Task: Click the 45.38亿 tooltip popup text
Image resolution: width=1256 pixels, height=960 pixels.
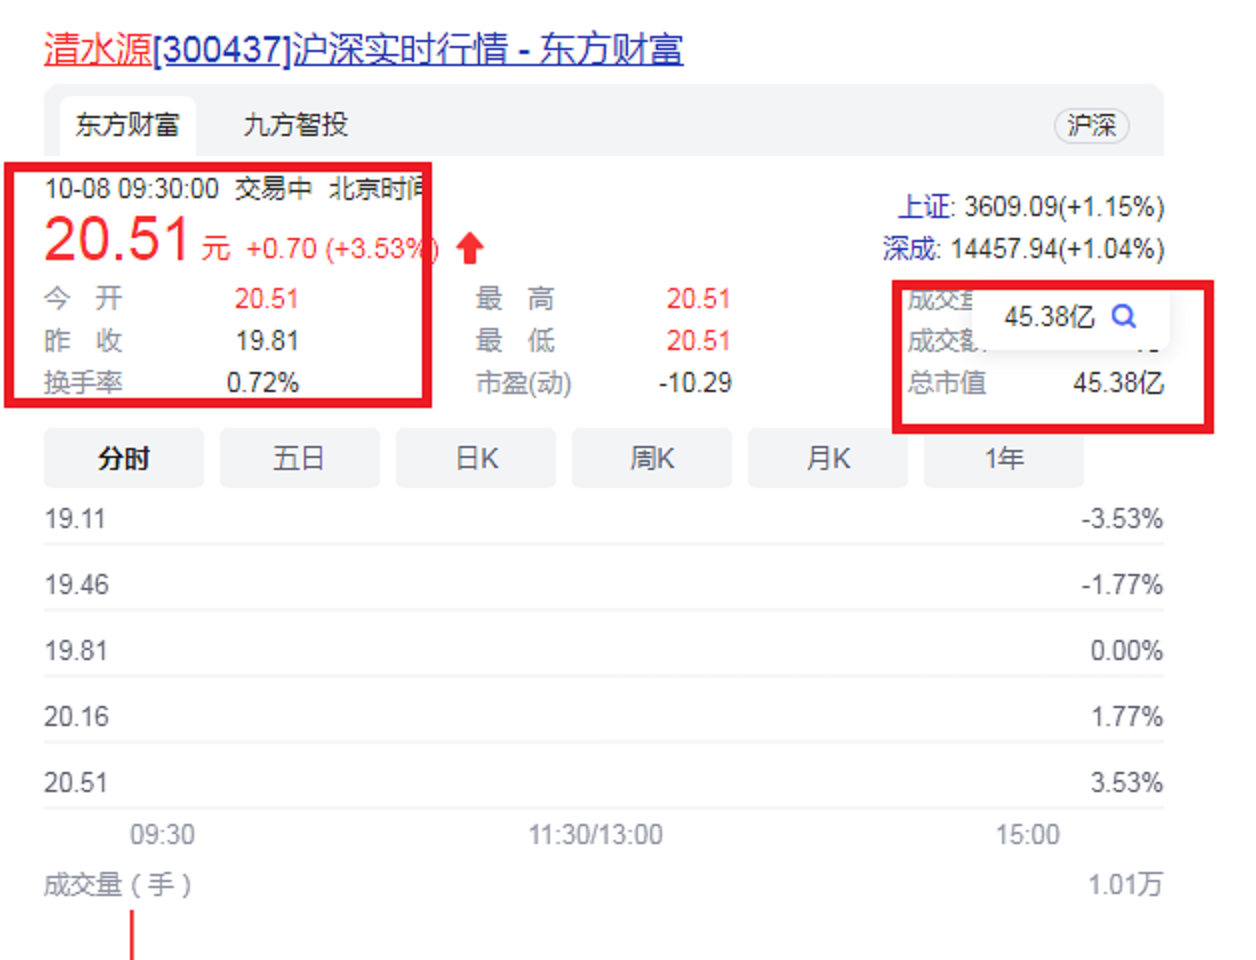Action: click(1049, 317)
